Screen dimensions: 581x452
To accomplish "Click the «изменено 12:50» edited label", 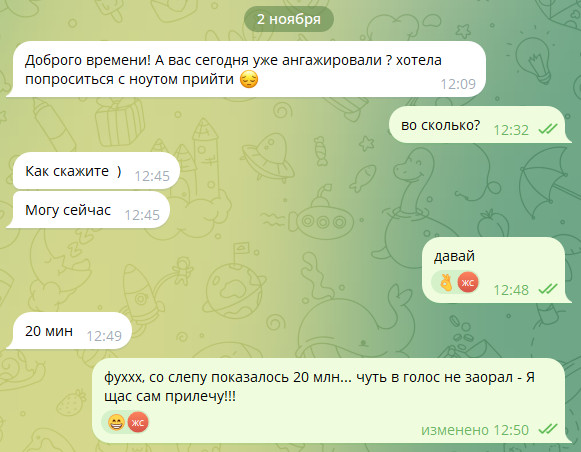I will tap(475, 430).
